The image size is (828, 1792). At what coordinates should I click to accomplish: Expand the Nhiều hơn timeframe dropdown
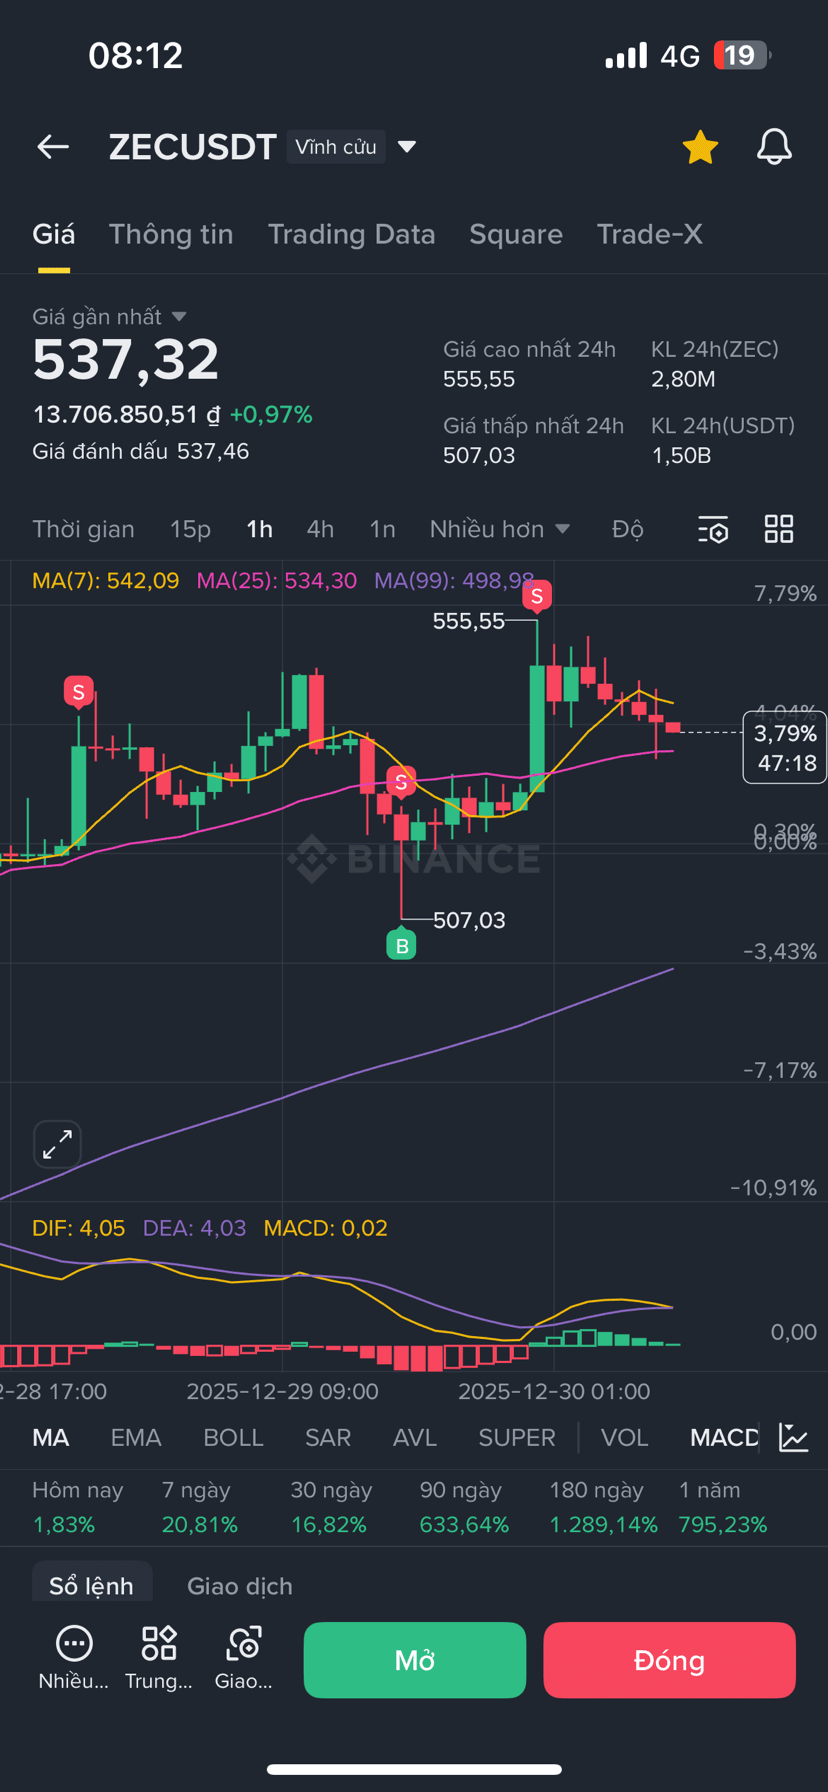click(x=500, y=529)
